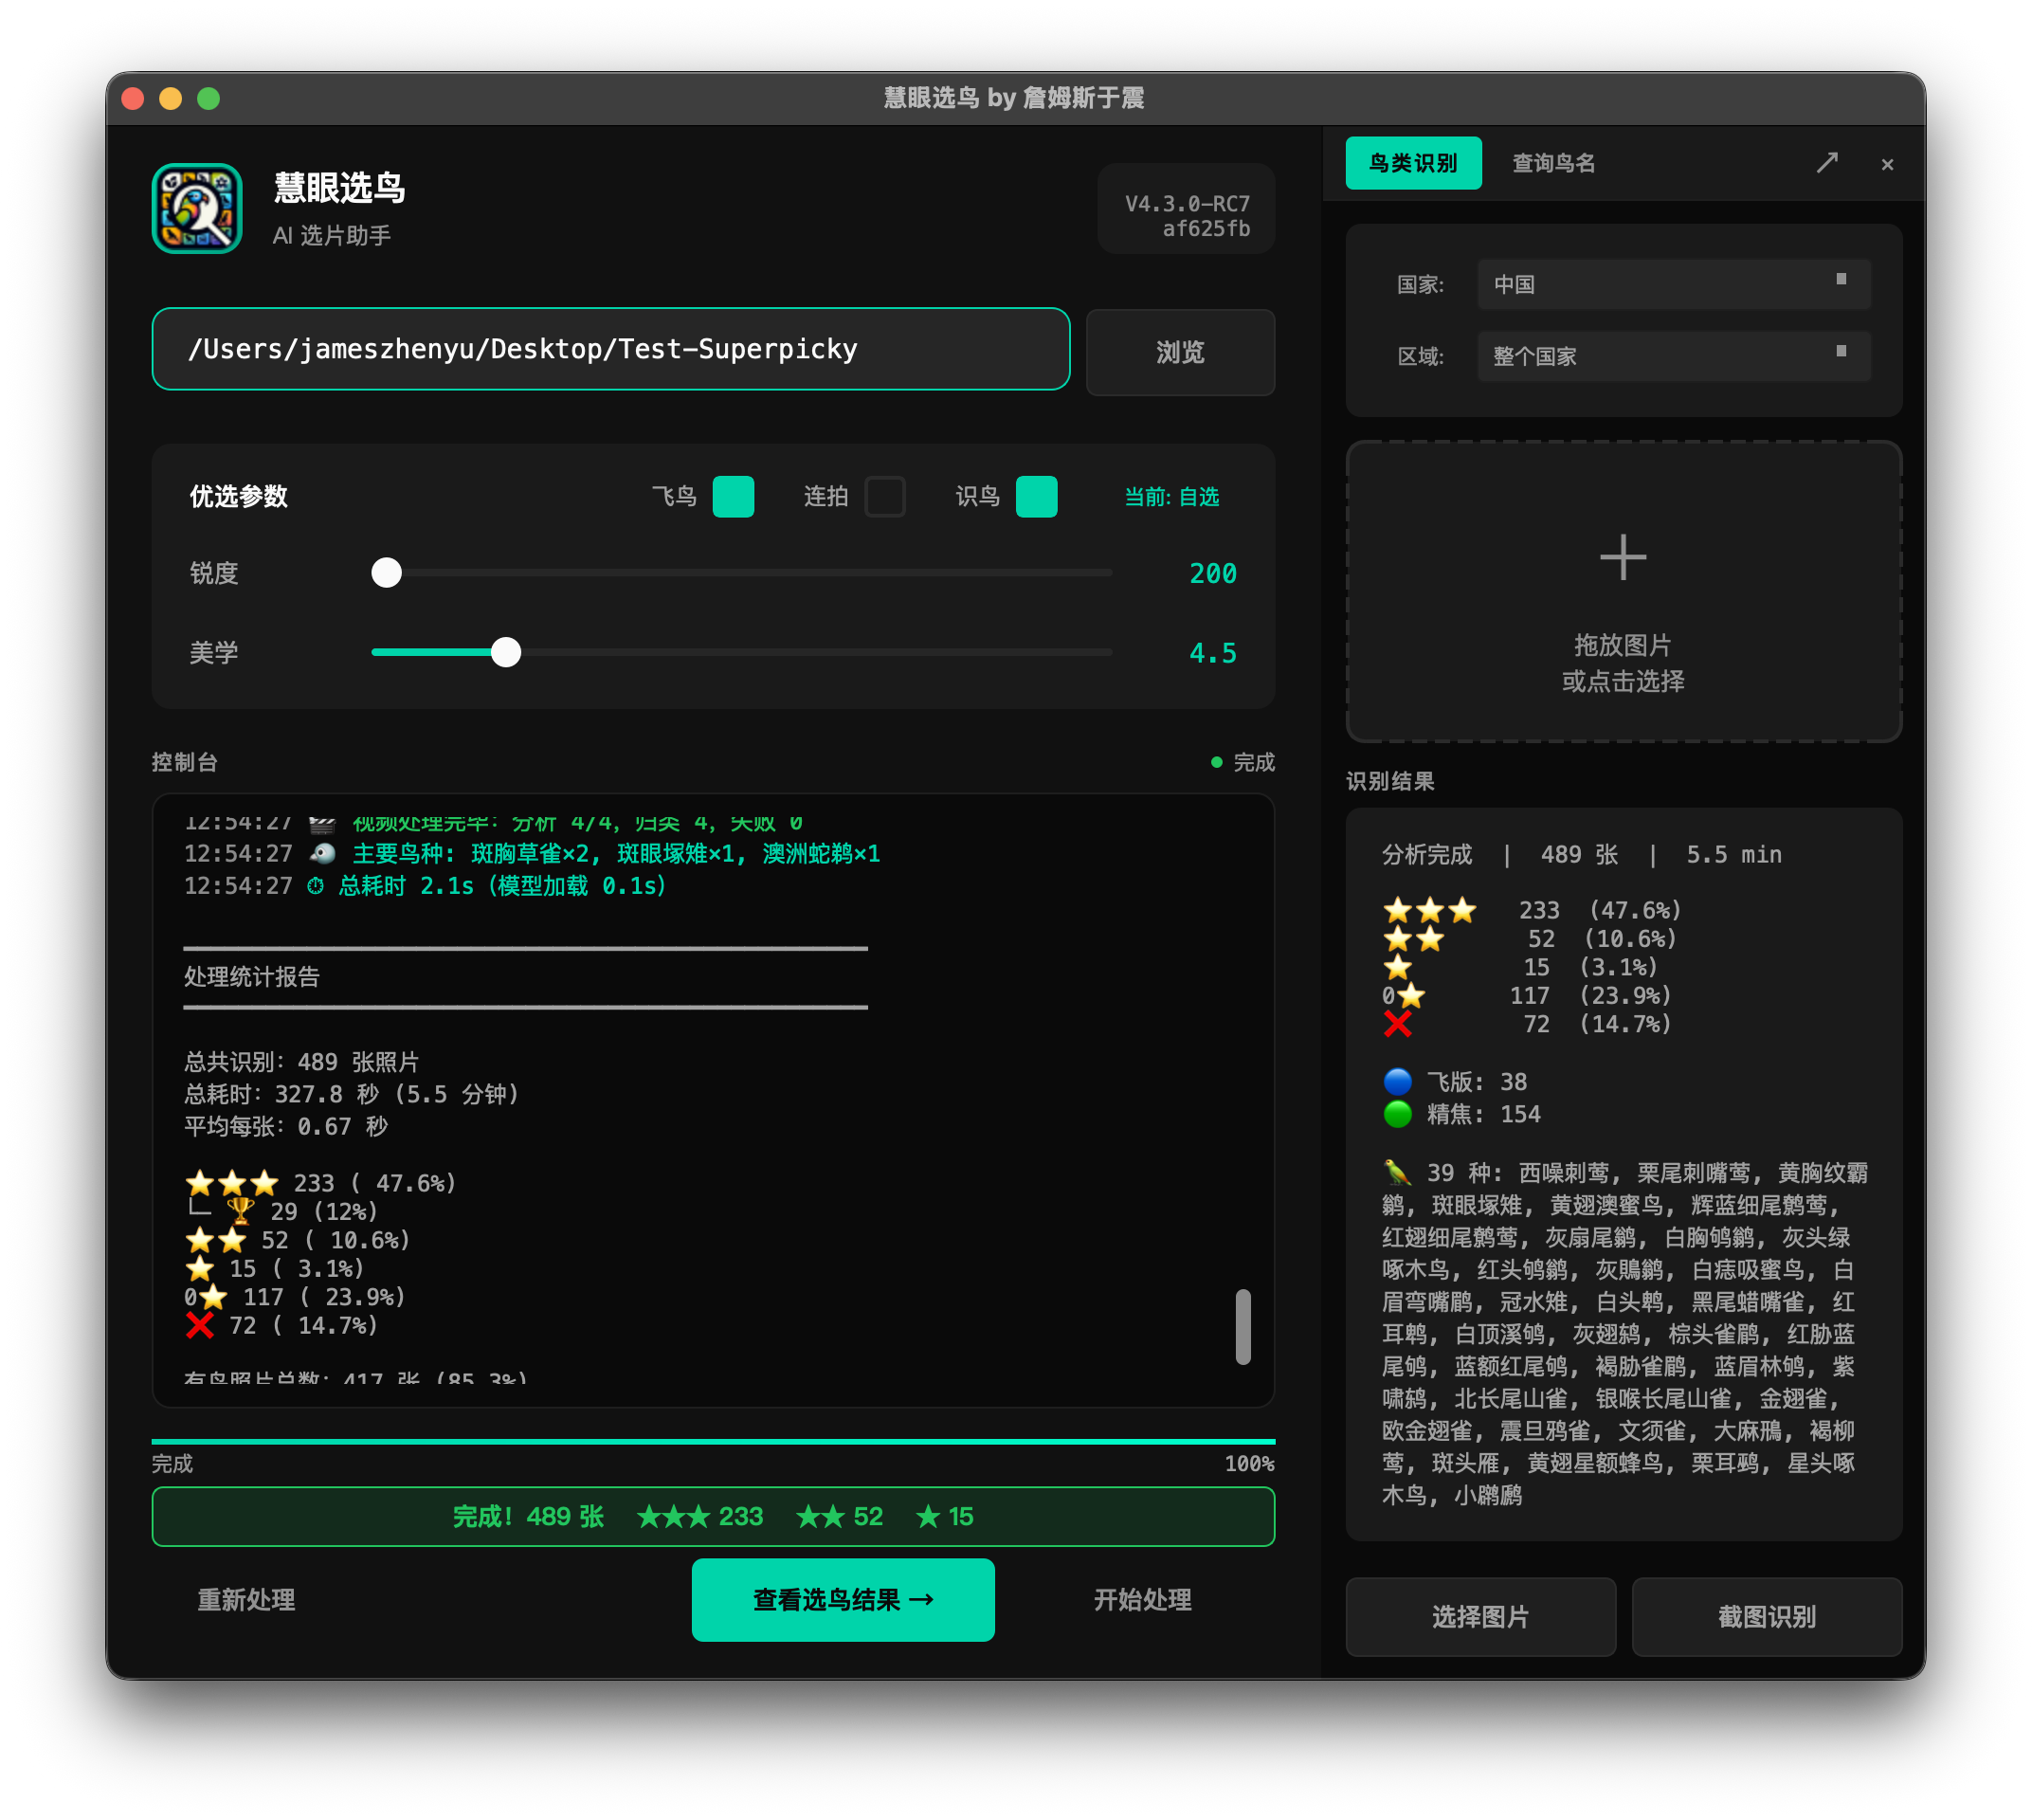Click the 处理统计报告 heading in console
The width and height of the screenshot is (2032, 1820).
click(251, 976)
